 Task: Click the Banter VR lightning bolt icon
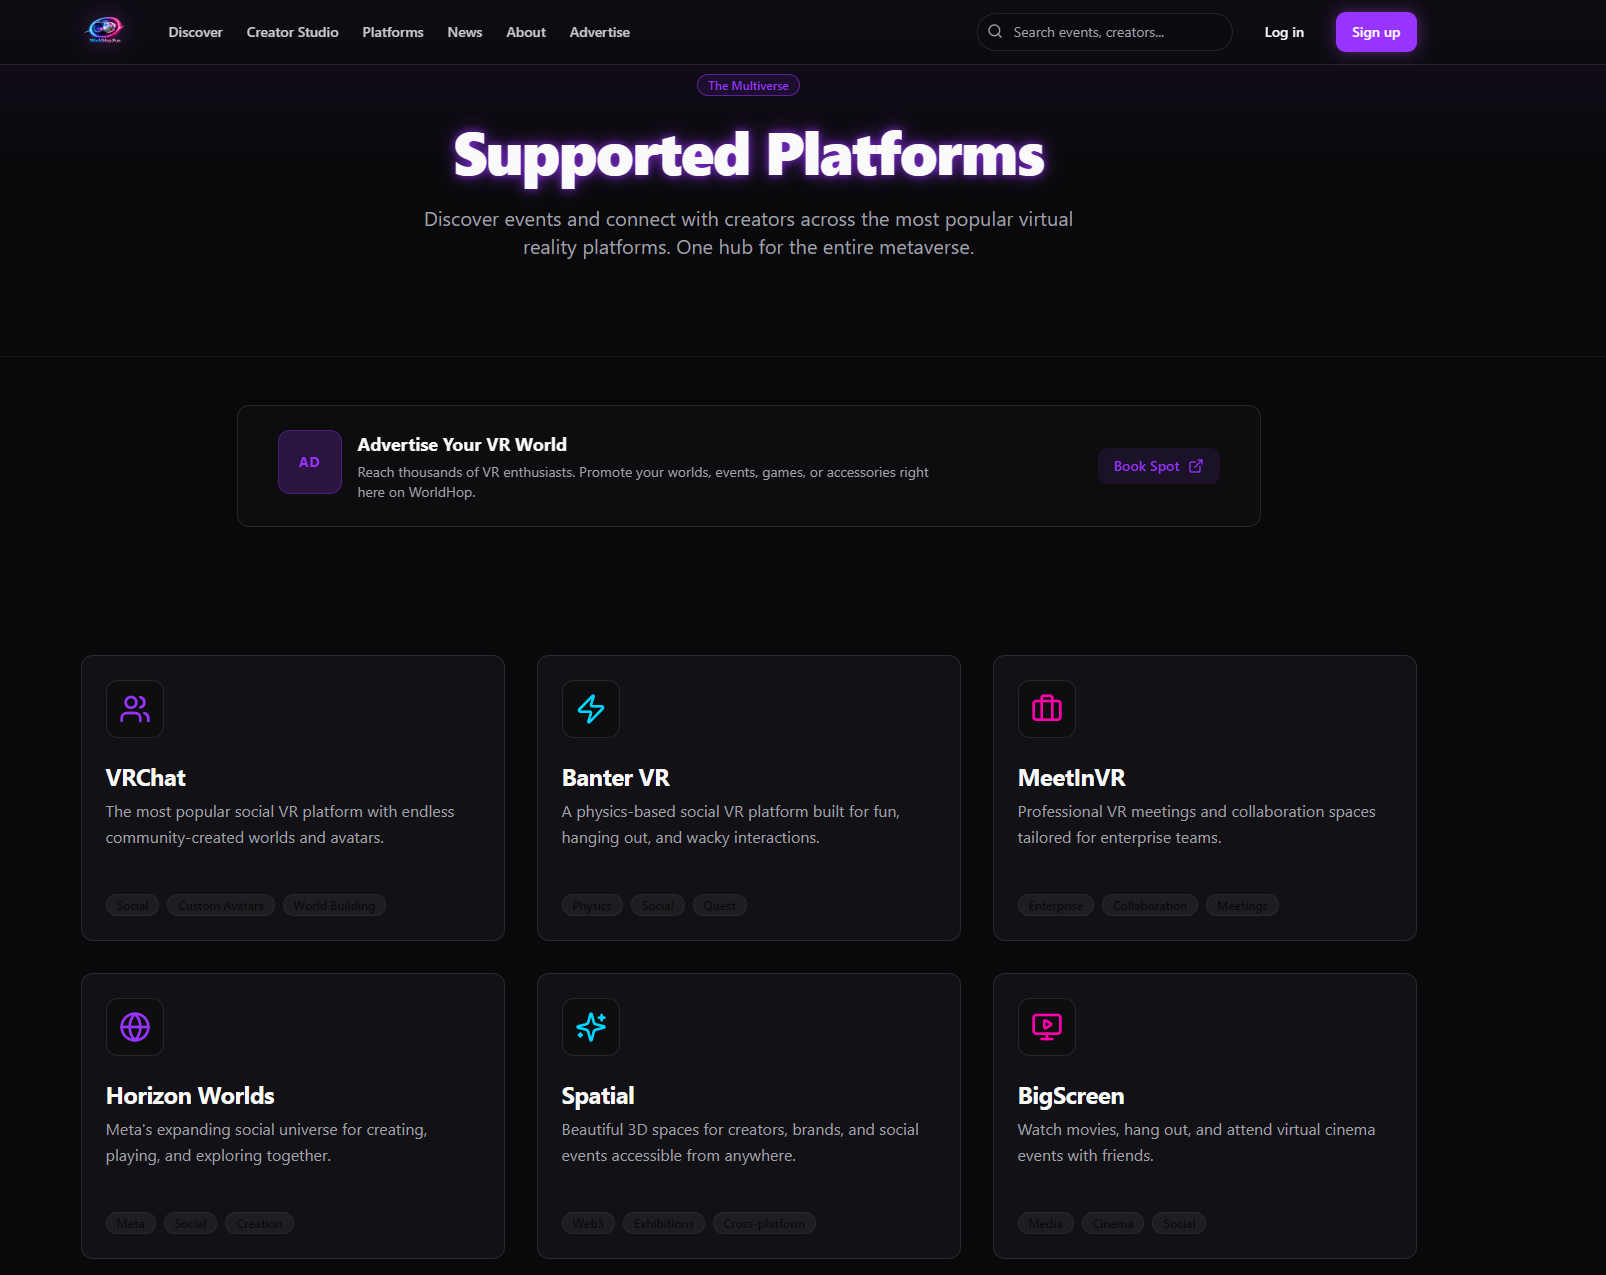point(591,709)
